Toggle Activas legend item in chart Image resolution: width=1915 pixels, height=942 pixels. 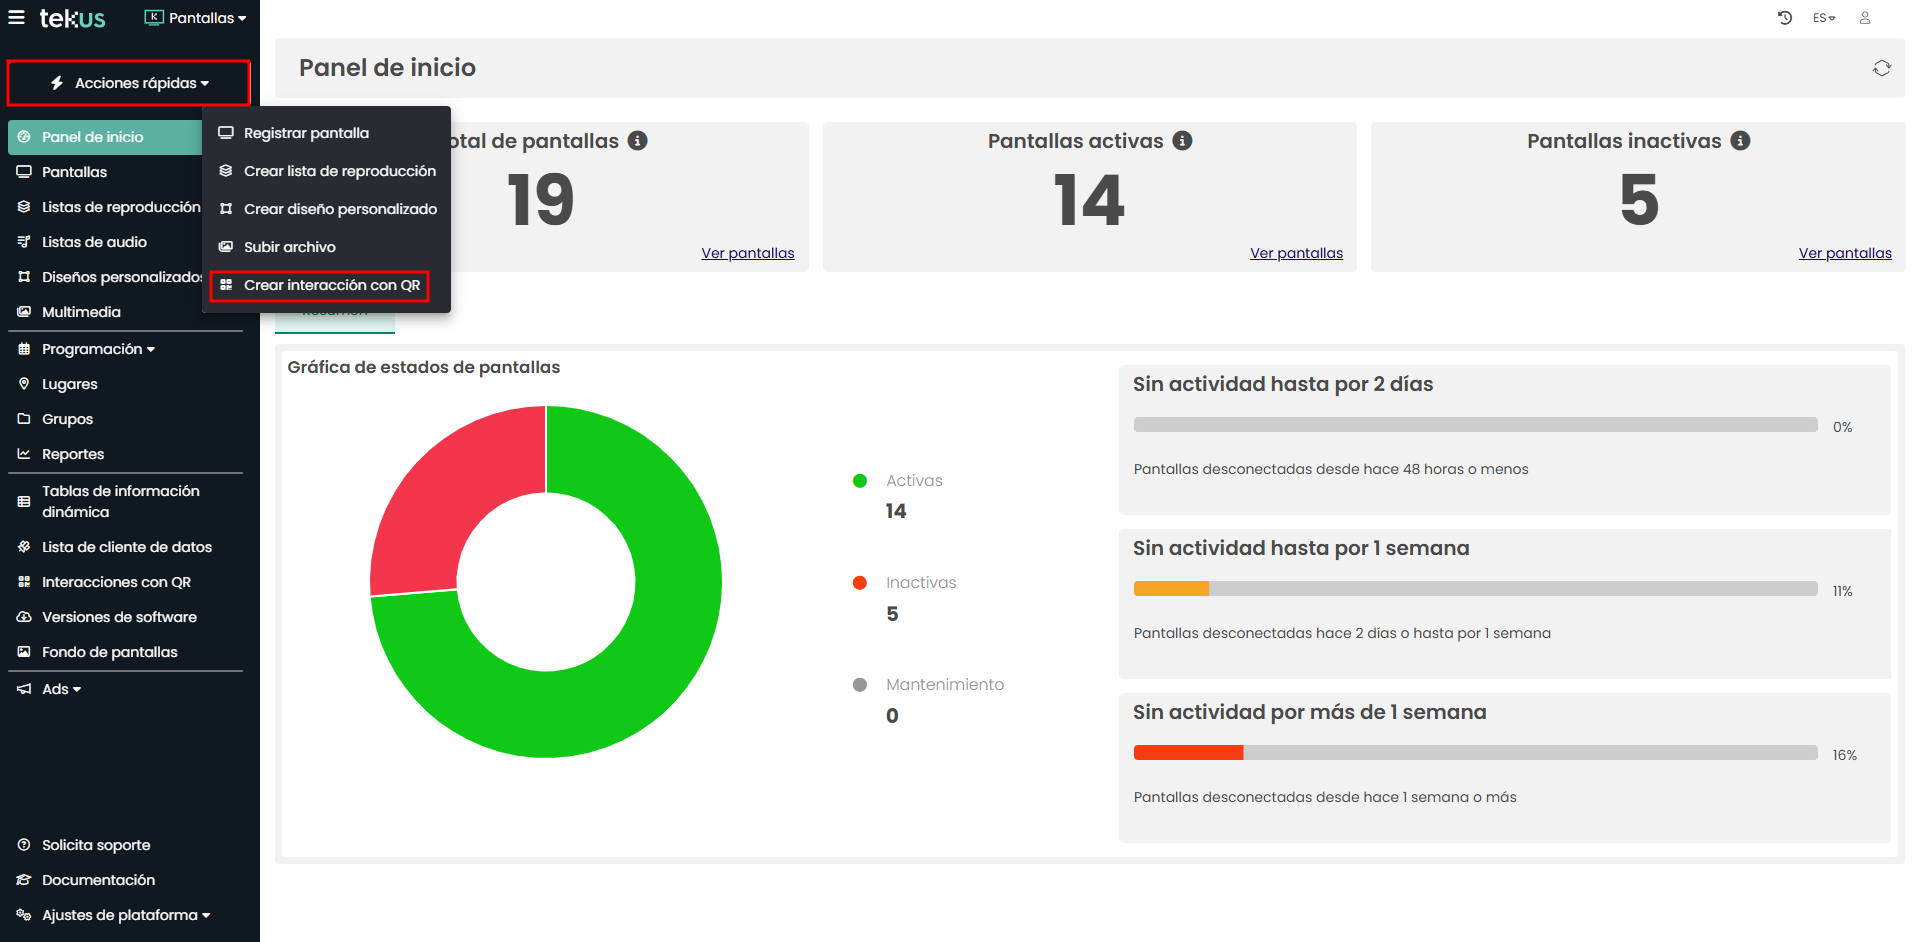click(913, 481)
